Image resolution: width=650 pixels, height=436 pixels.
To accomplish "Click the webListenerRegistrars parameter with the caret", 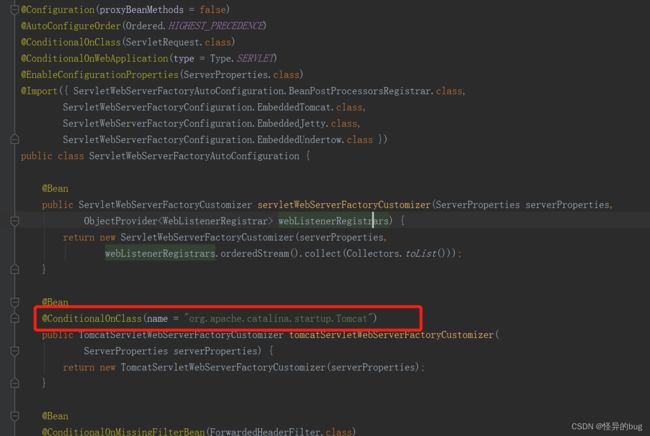I will pyautogui.click(x=333, y=221).
